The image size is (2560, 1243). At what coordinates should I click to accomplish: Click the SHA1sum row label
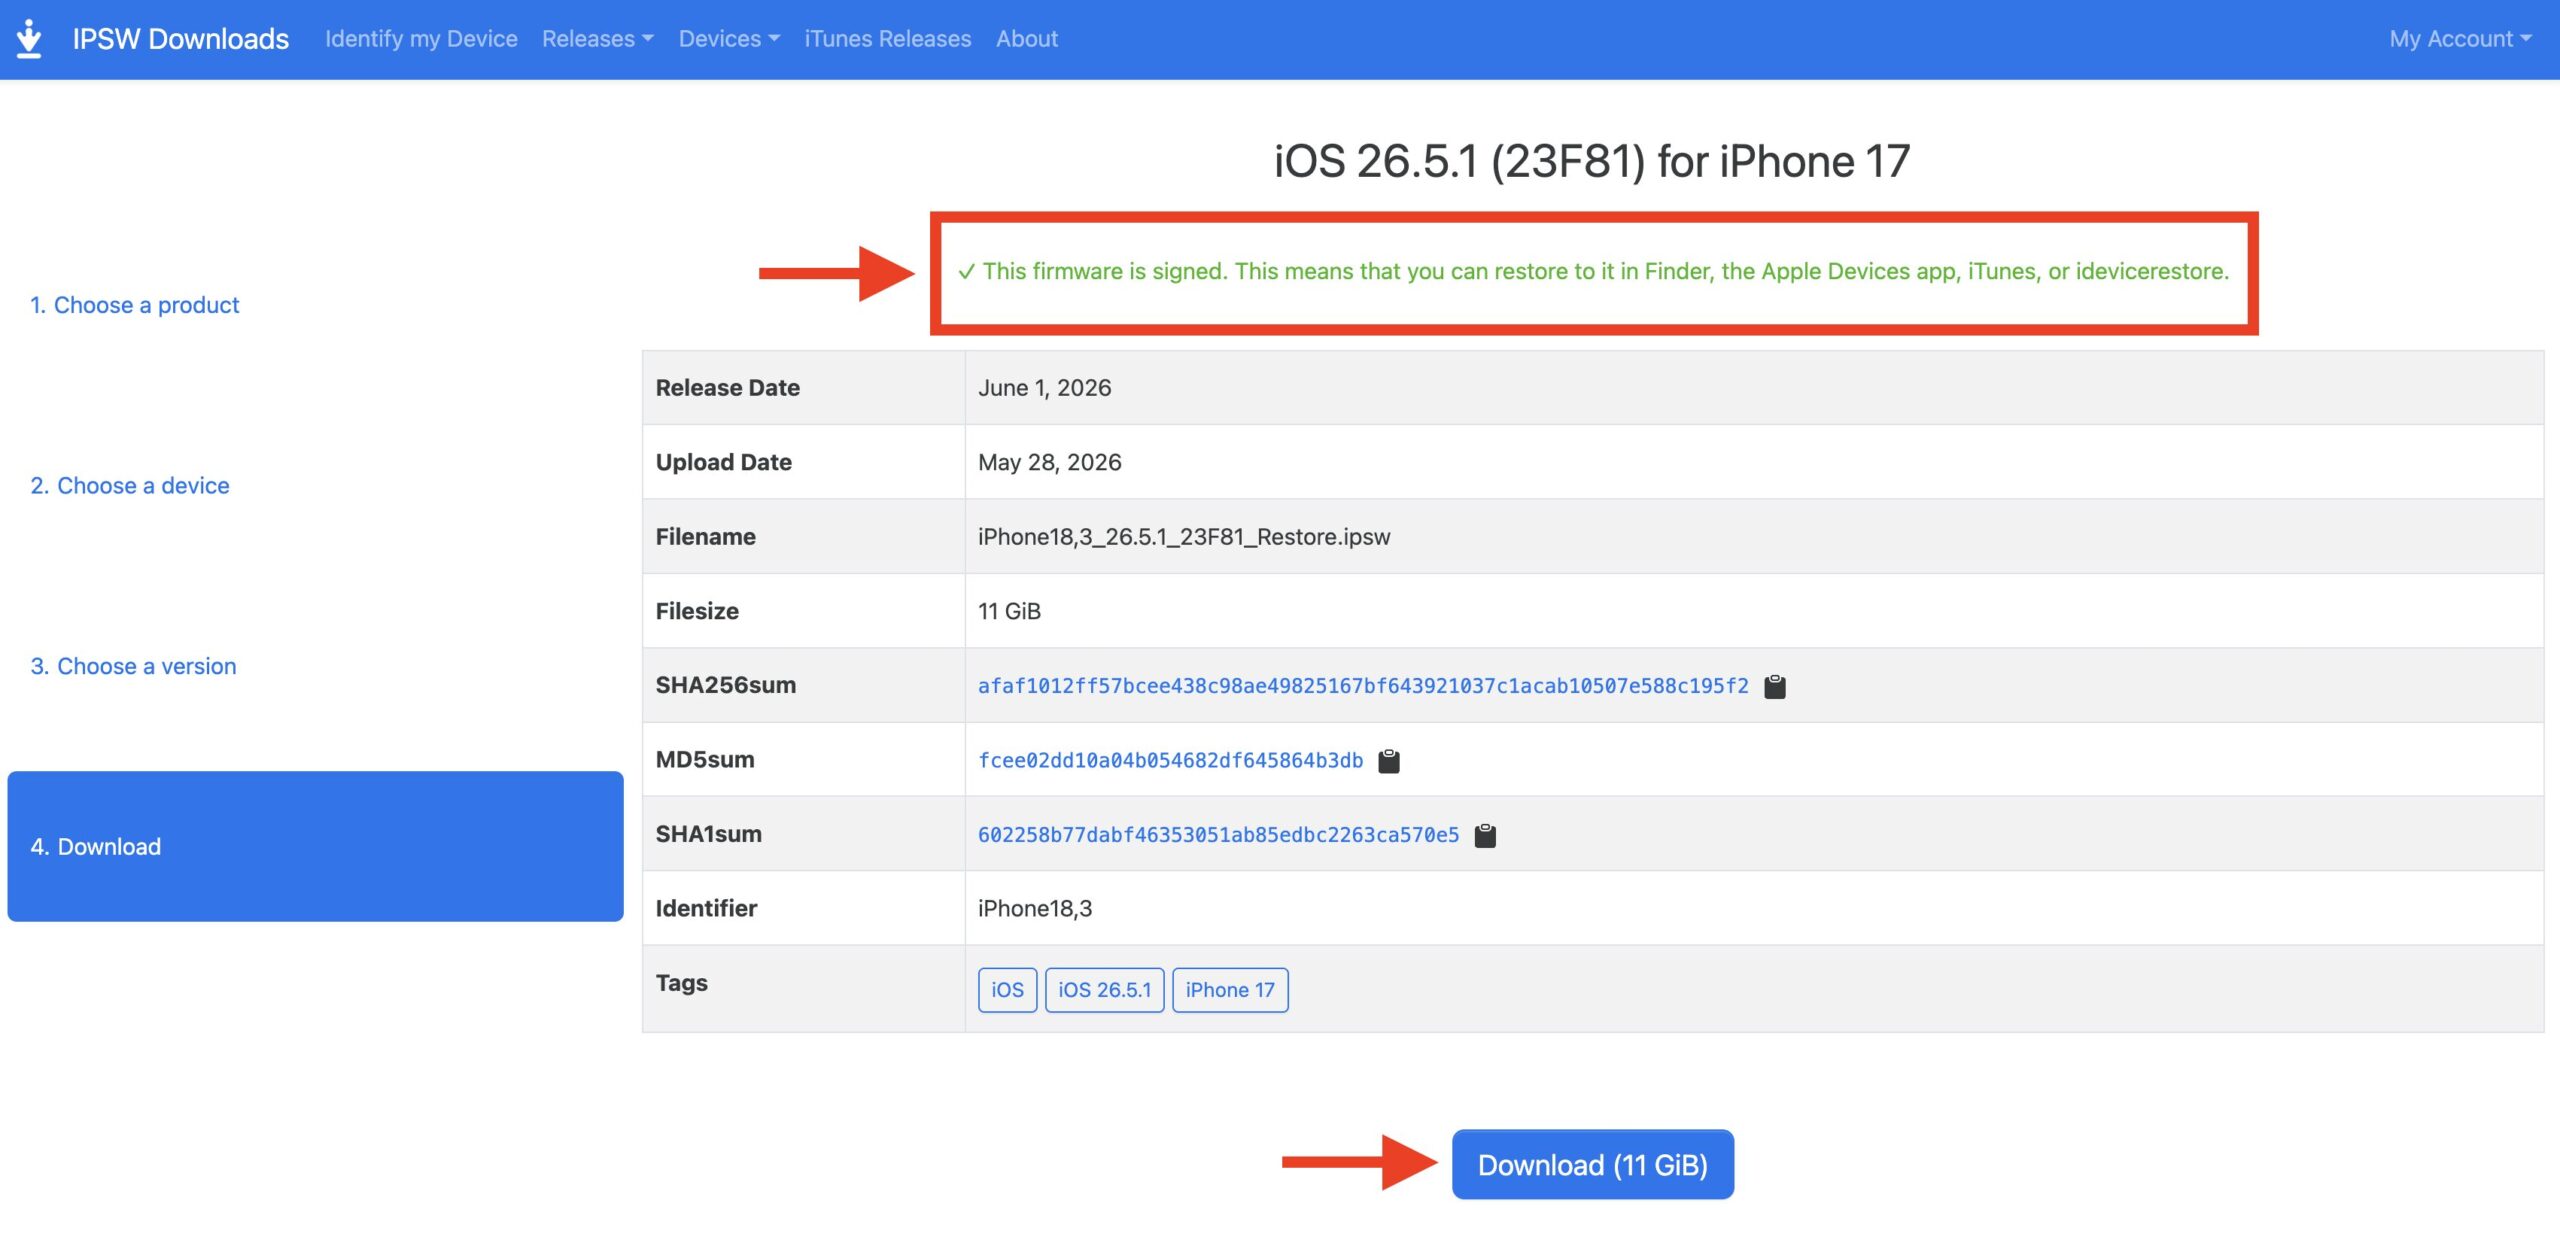pyautogui.click(x=708, y=834)
